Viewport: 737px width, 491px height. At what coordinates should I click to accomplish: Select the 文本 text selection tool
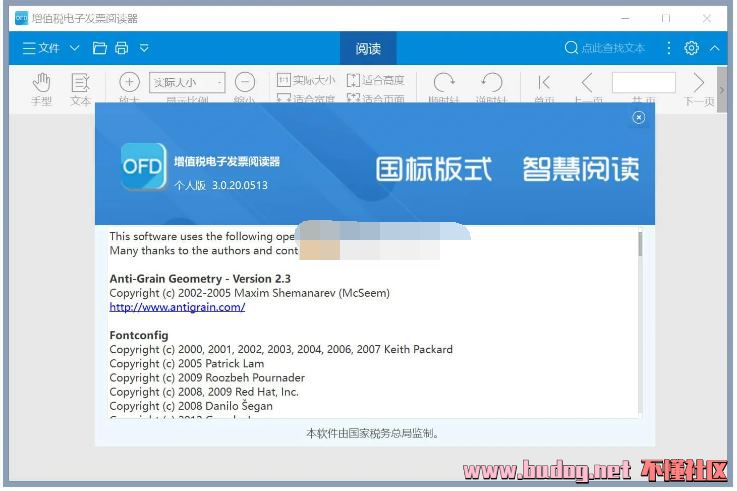tap(80, 89)
